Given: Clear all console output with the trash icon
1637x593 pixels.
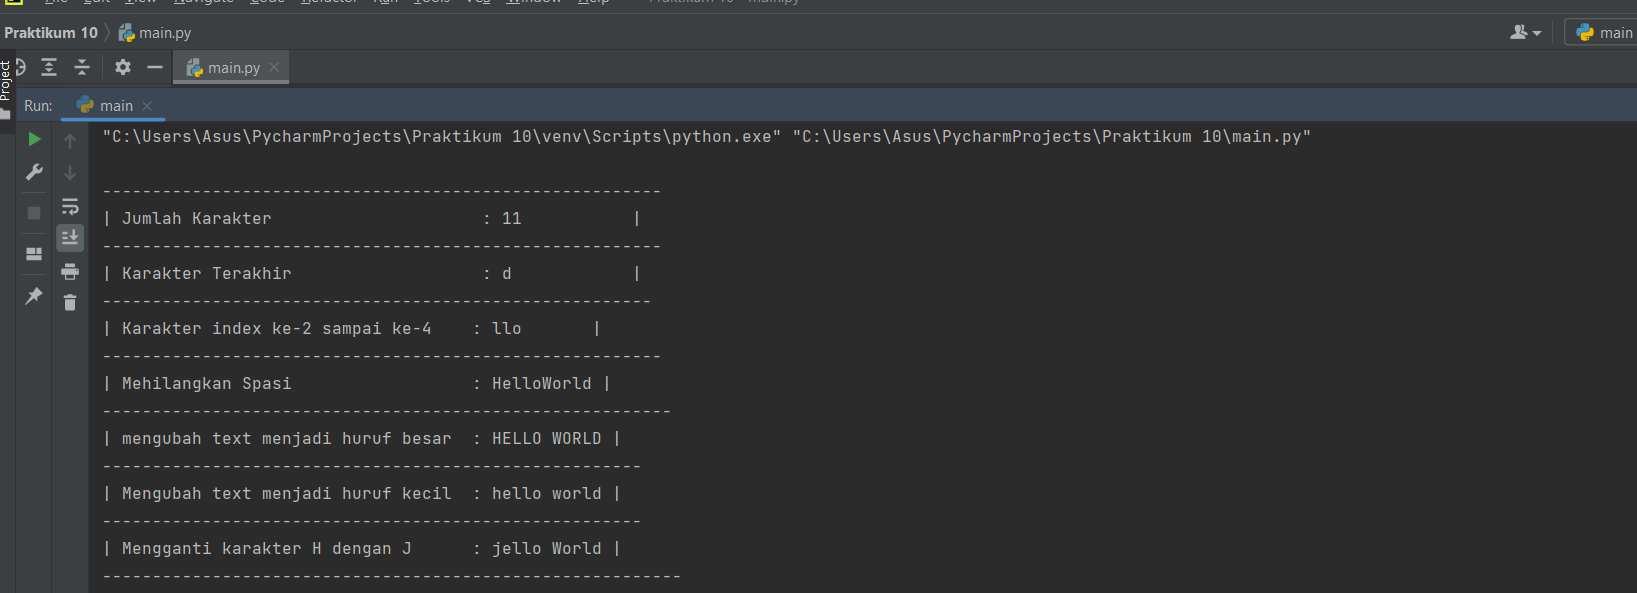Looking at the screenshot, I should 70,302.
